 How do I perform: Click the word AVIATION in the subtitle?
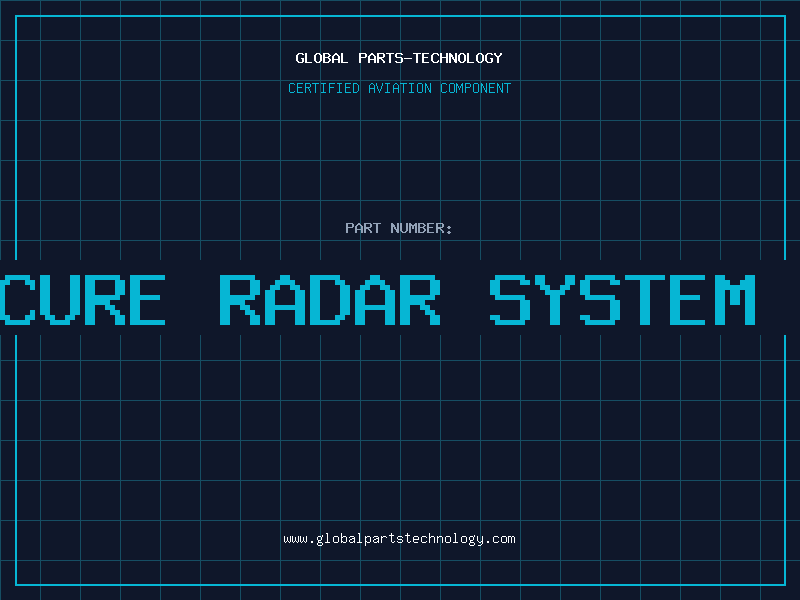click(401, 88)
